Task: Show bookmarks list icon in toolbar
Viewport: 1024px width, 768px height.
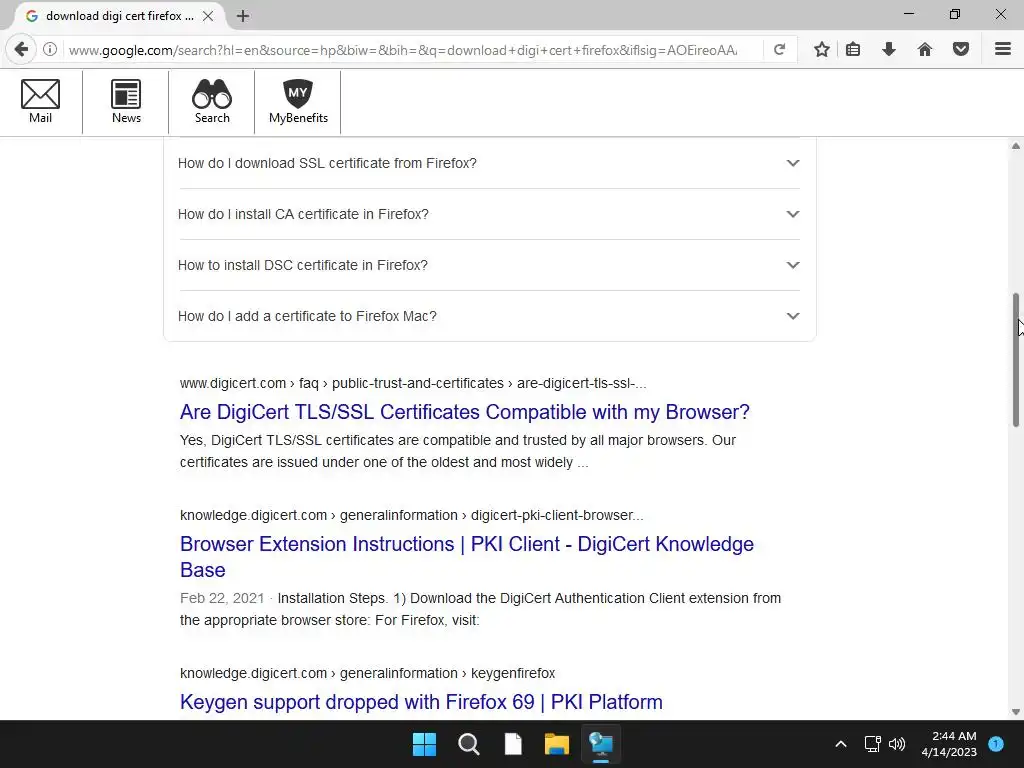Action: [853, 50]
